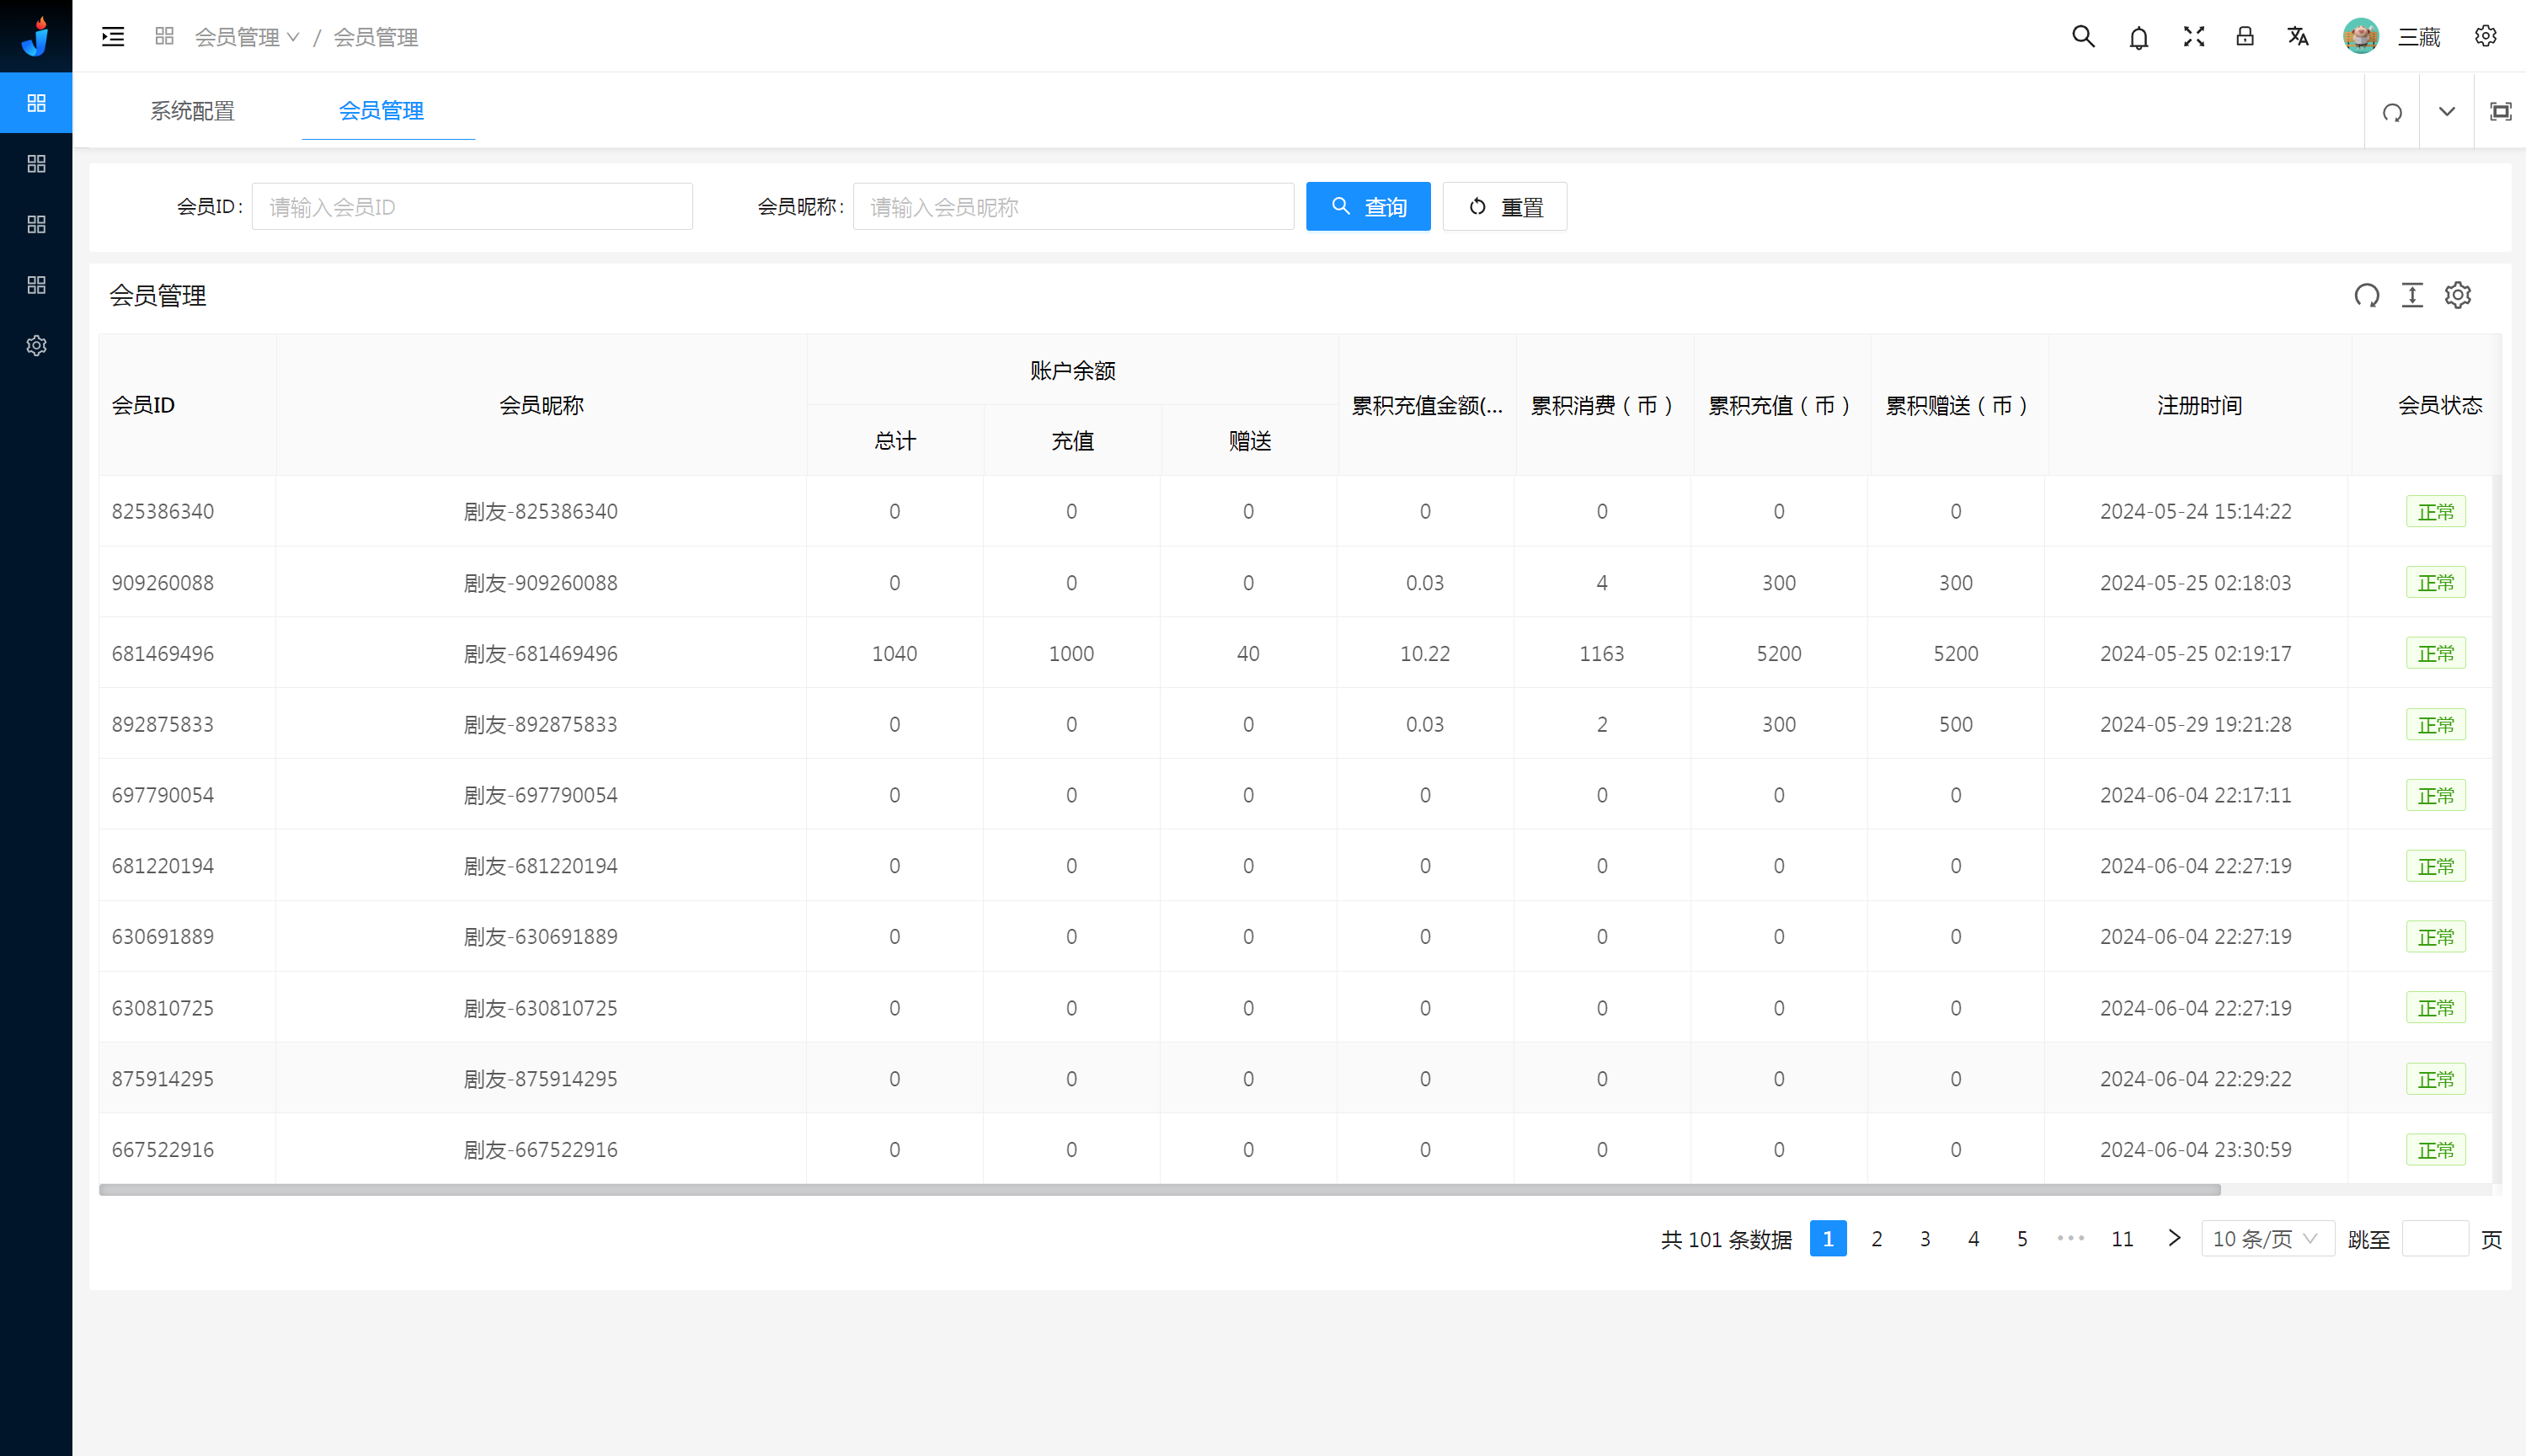Click the table refresh icon

pos(2366,296)
